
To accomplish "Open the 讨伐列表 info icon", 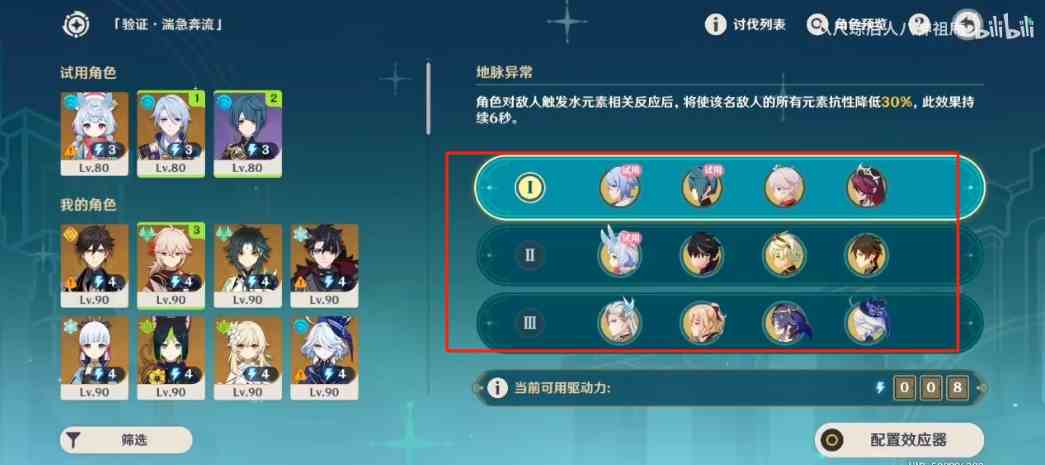I will pos(715,25).
